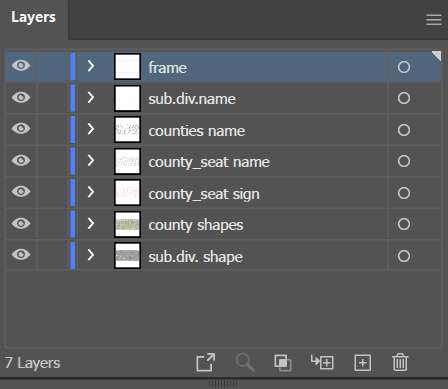Click the sub.div. shape layer thumbnail
Screen dimensions: 448x389
[127, 255]
